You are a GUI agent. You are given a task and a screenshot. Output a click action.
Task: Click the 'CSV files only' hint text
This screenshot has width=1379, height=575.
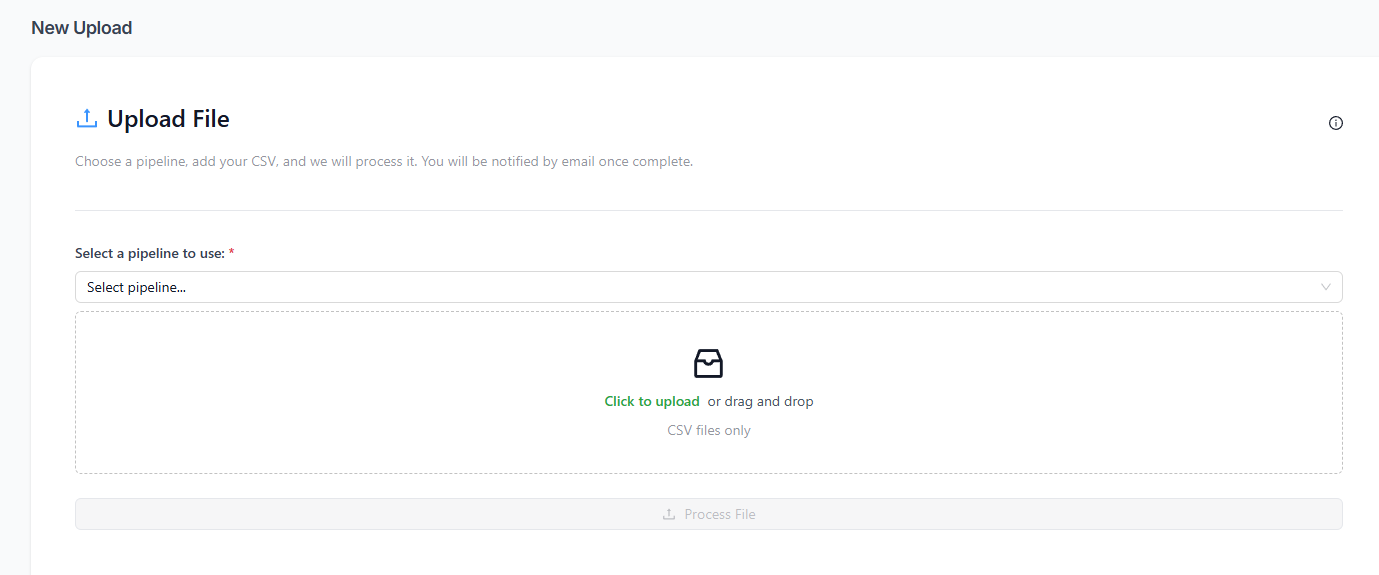tap(708, 430)
